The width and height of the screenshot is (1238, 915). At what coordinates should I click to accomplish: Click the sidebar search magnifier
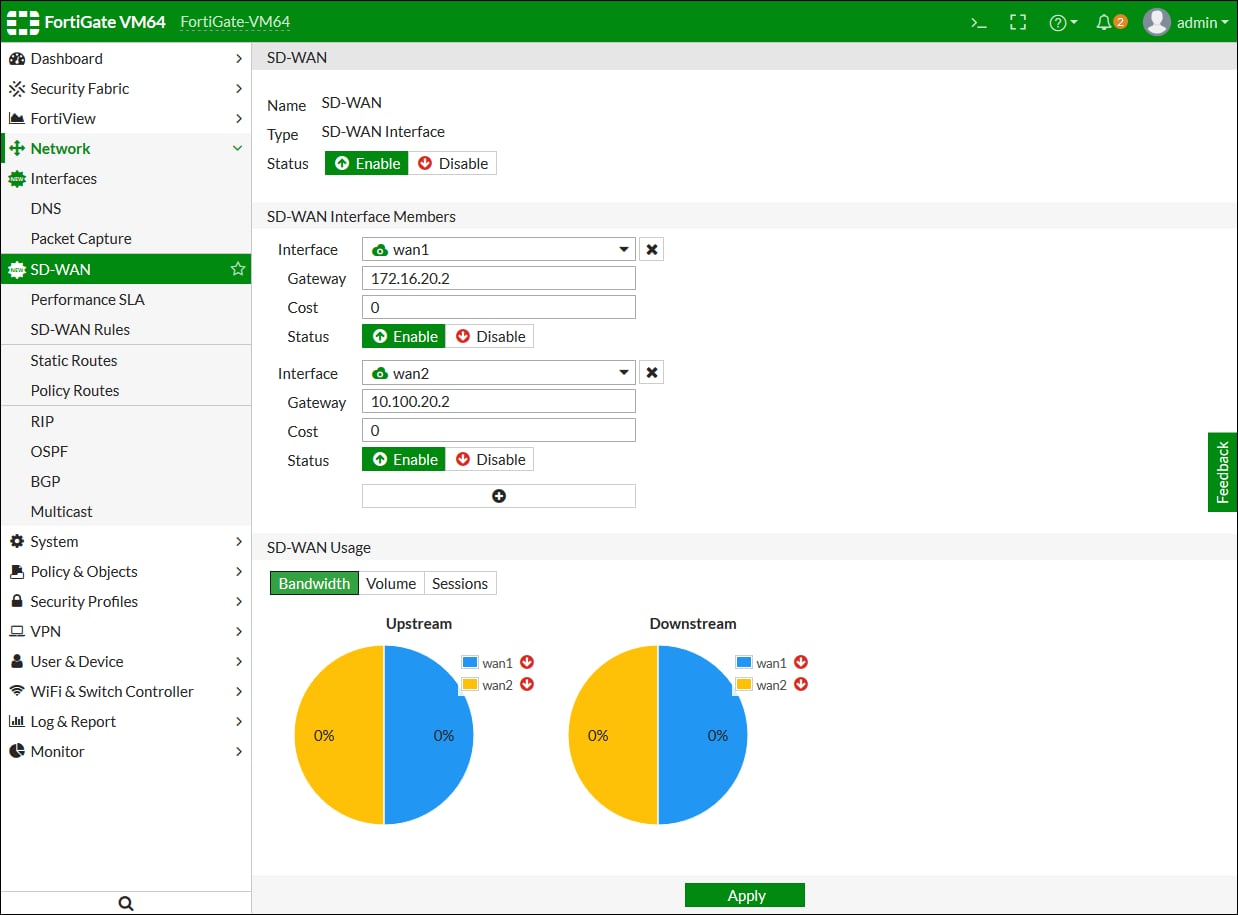pyautogui.click(x=126, y=903)
